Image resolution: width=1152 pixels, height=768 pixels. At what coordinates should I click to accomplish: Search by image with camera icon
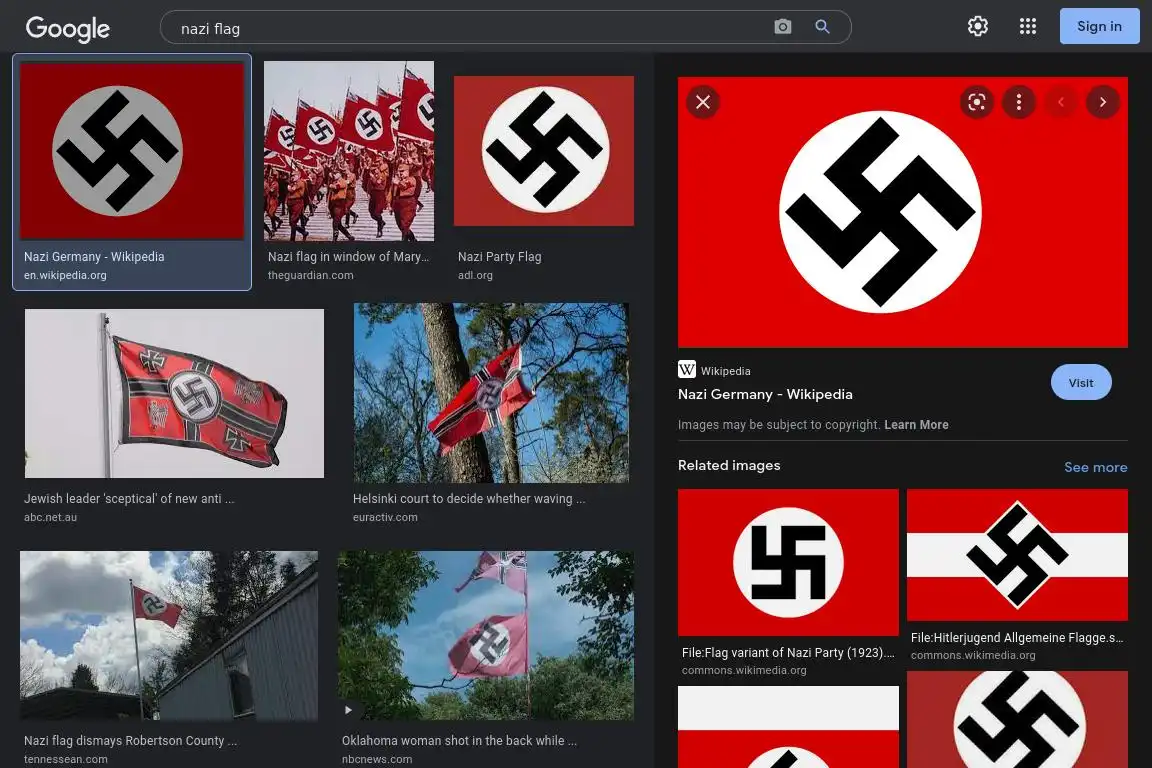click(x=782, y=27)
